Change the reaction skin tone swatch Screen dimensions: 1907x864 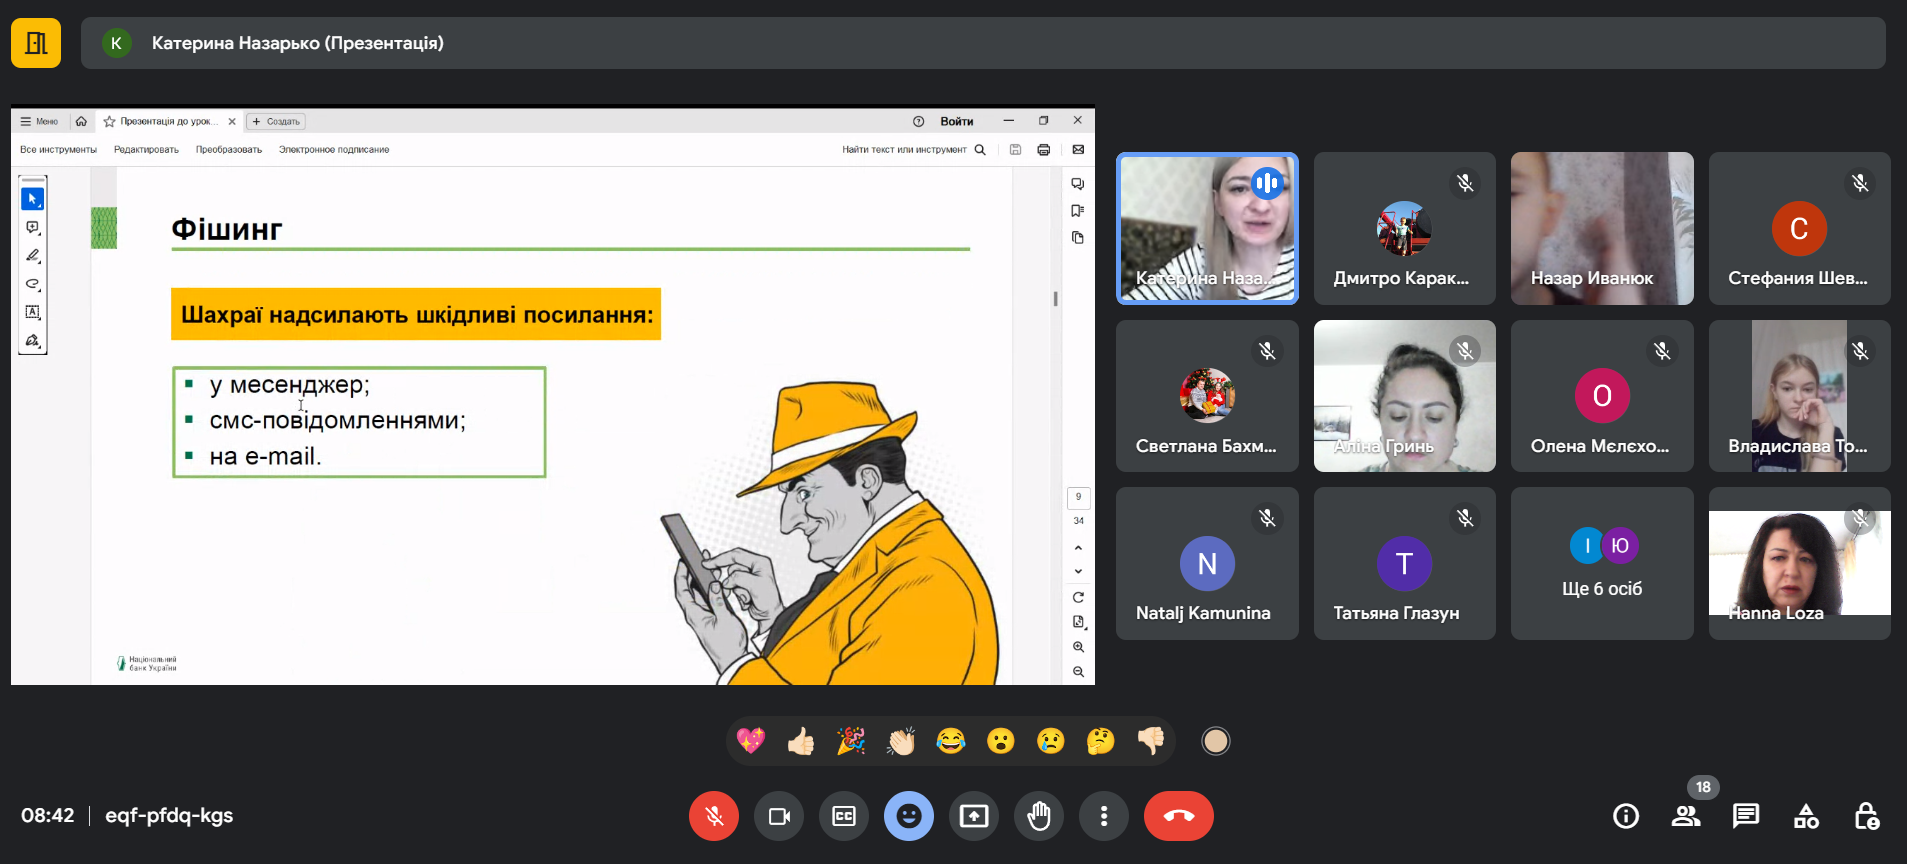[1215, 741]
